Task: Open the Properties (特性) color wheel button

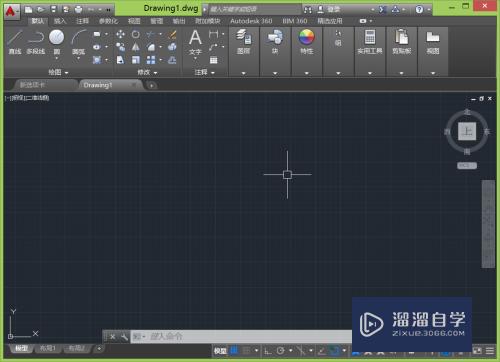Action: pyautogui.click(x=307, y=41)
